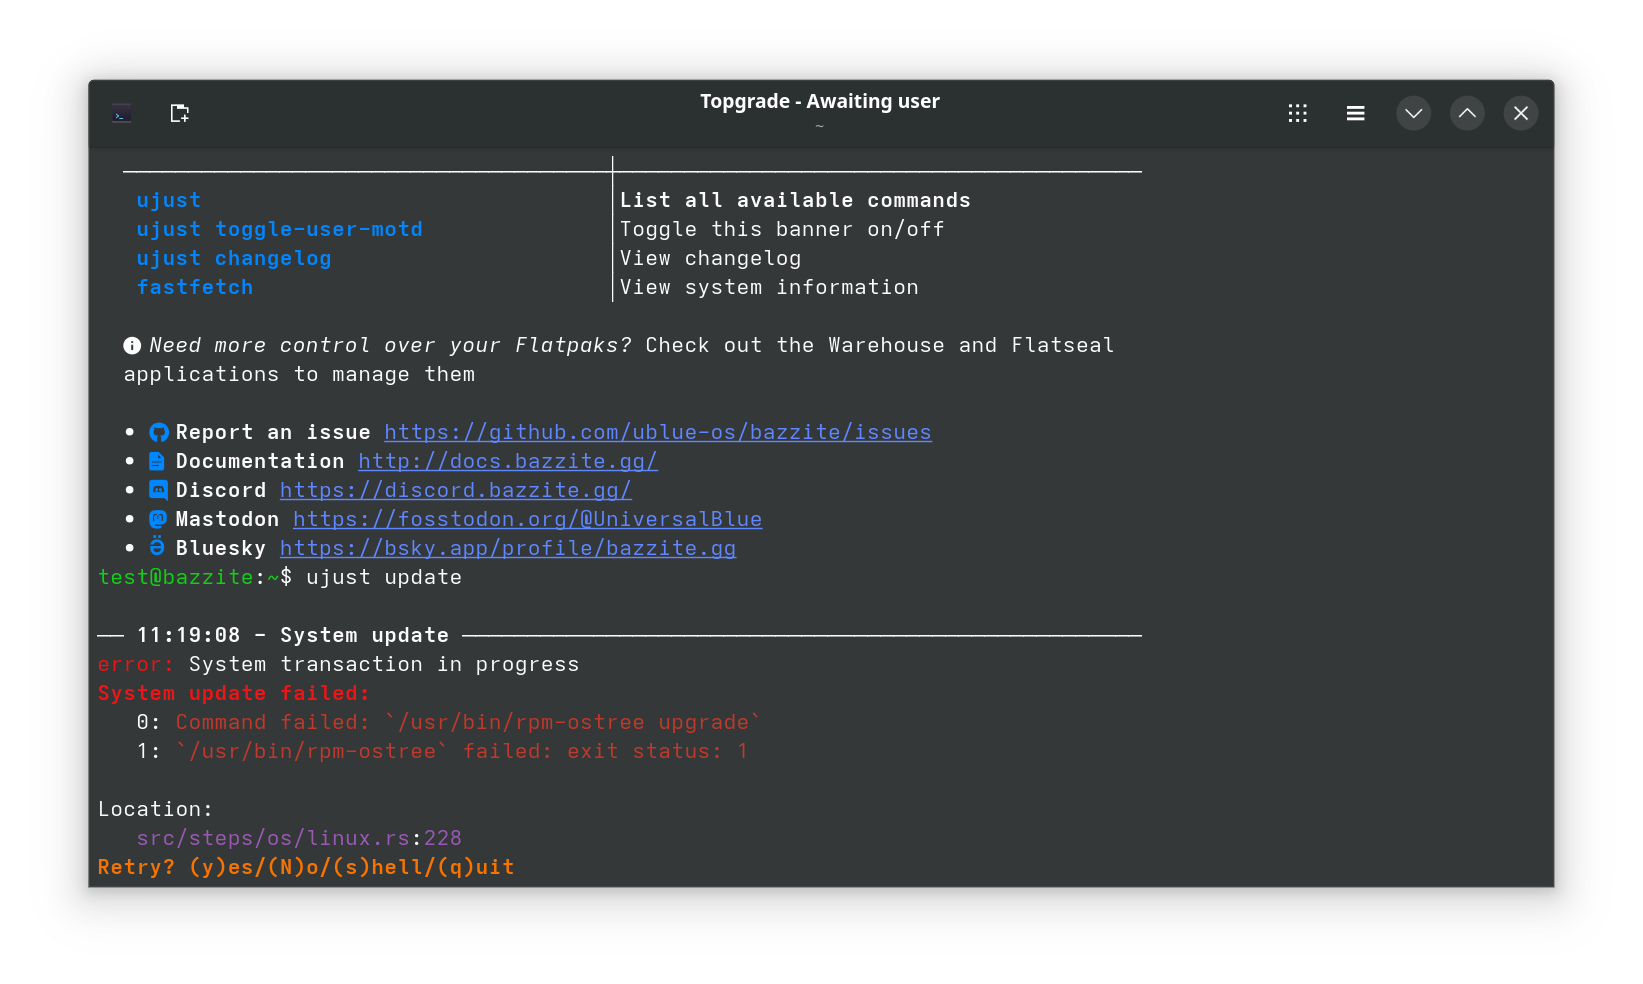
Task: Click the ujust toggle-user-motd banner toggle command
Action: (279, 229)
